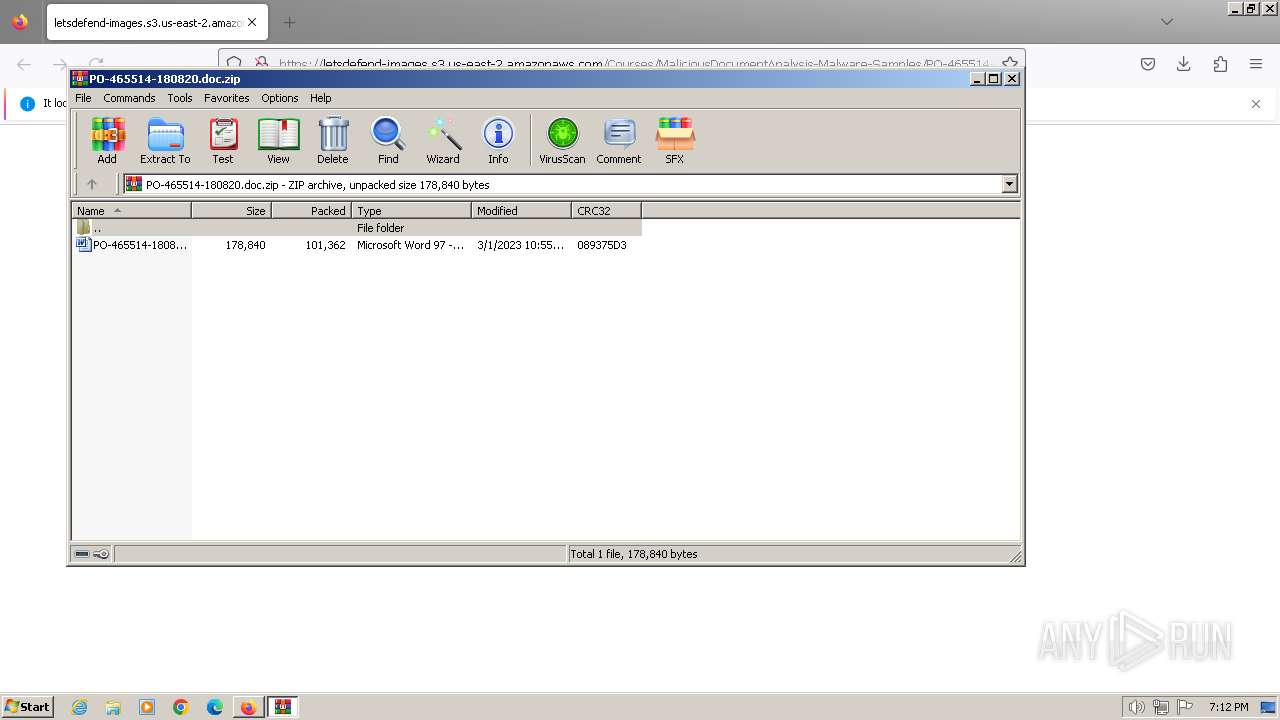Open the Windows Start button
The width and height of the screenshot is (1280, 720).
click(x=28, y=707)
